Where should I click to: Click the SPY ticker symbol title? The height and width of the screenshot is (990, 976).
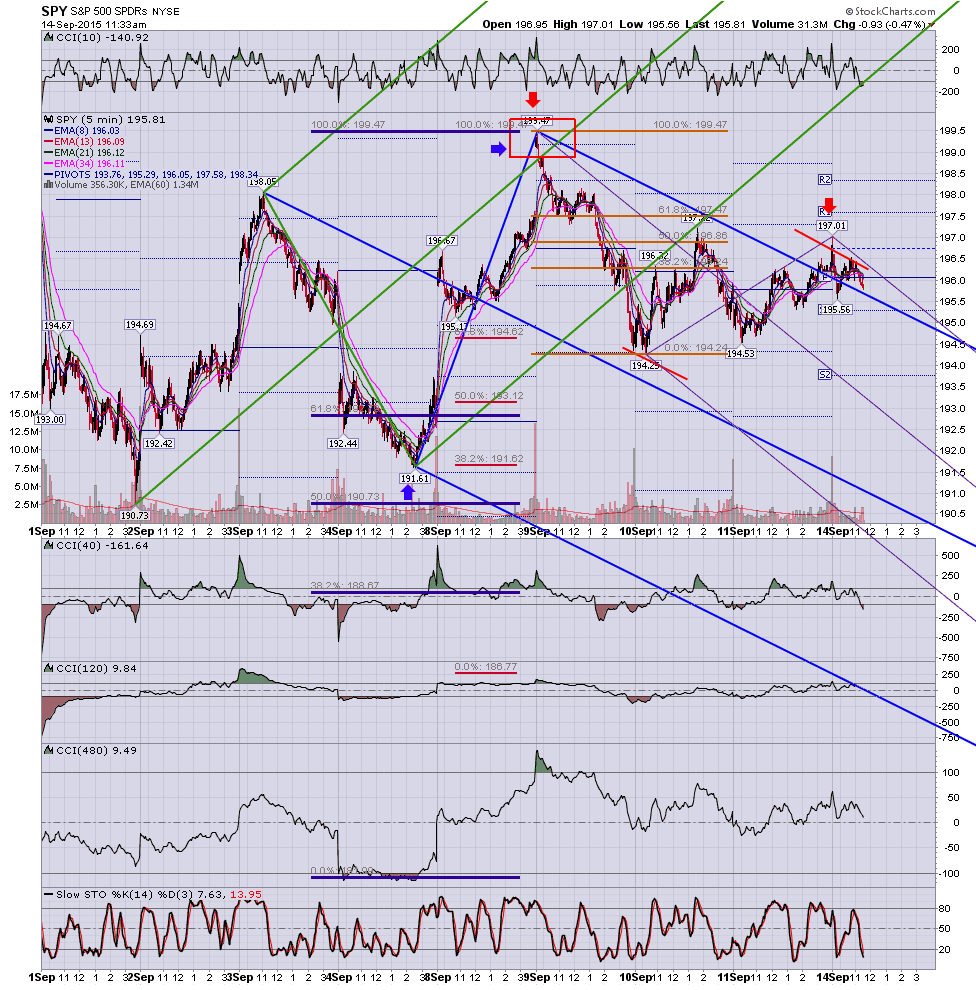[x=54, y=11]
